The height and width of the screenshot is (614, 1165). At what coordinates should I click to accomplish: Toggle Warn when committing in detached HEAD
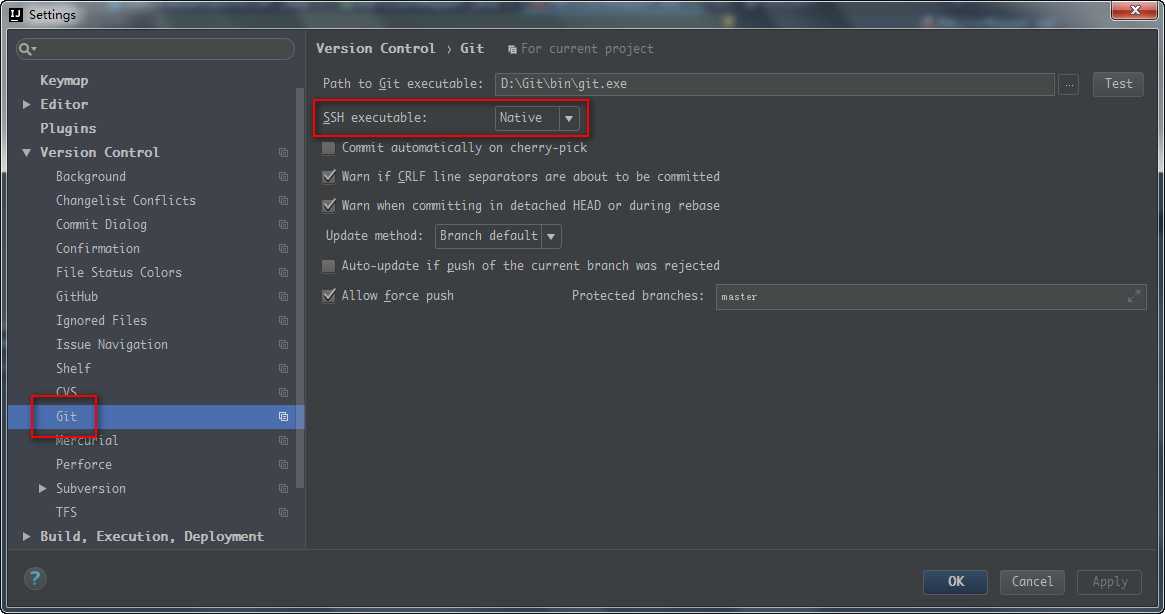click(328, 206)
